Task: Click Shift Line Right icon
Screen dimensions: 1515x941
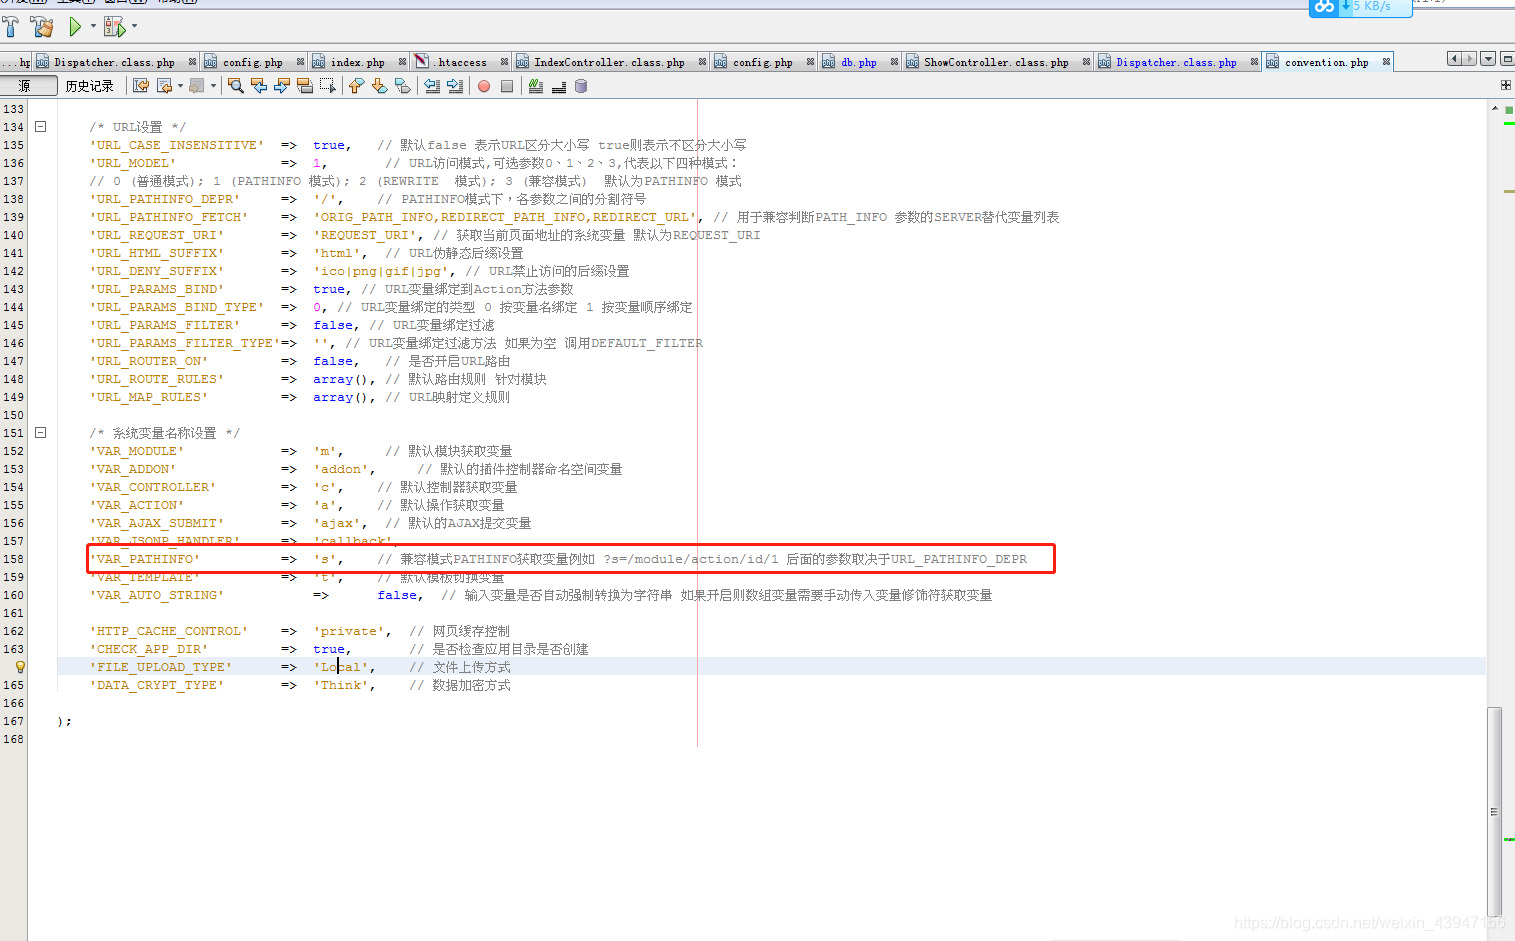Action: (455, 86)
